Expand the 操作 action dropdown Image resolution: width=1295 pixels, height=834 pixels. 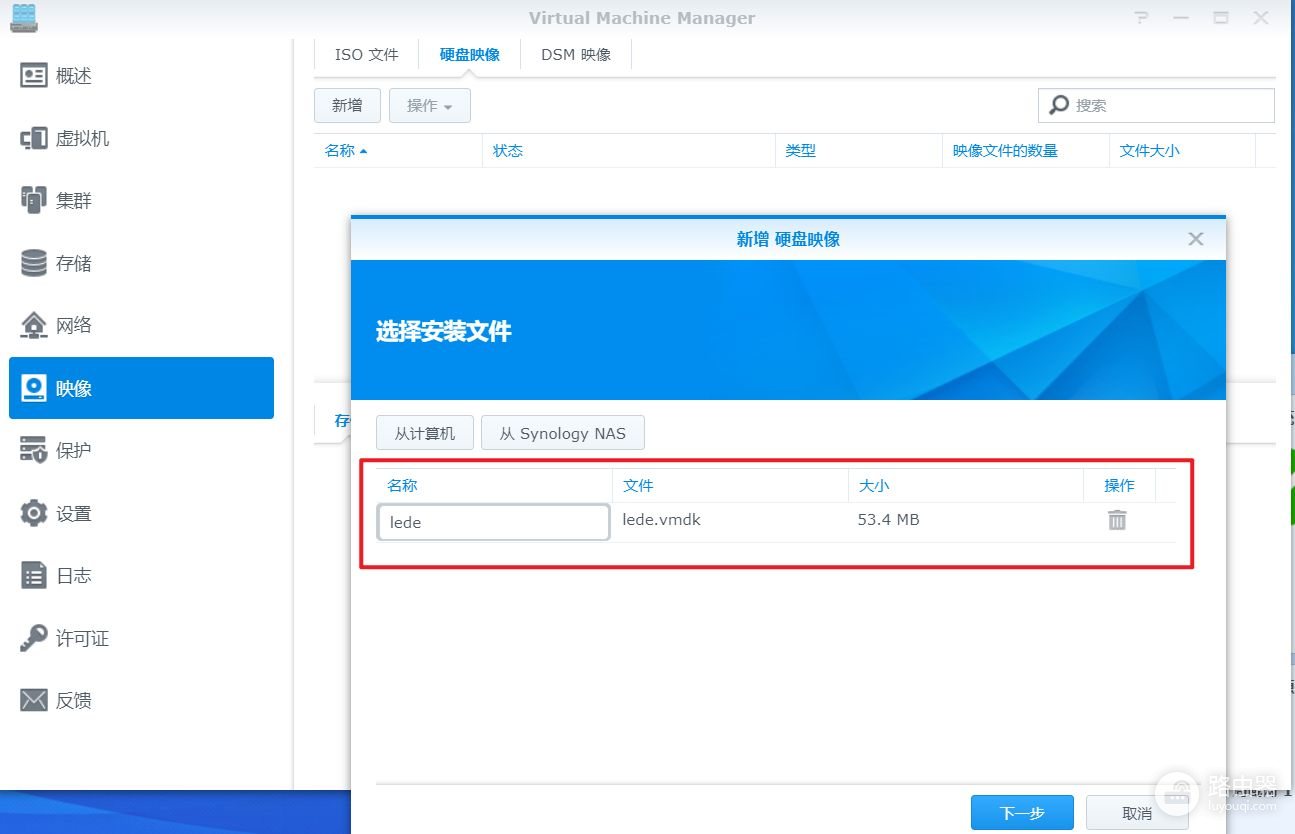(x=429, y=106)
